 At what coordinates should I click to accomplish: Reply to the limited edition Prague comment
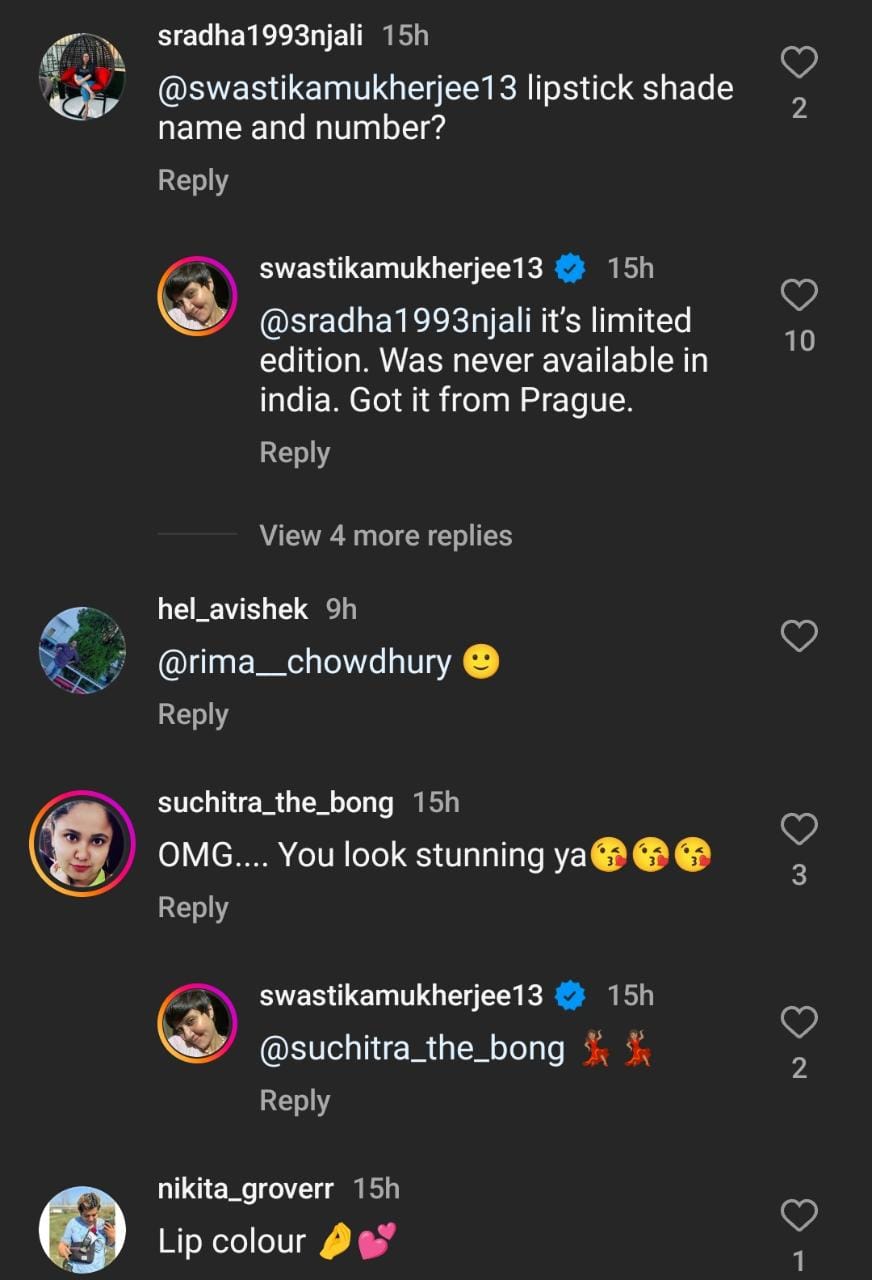(294, 453)
